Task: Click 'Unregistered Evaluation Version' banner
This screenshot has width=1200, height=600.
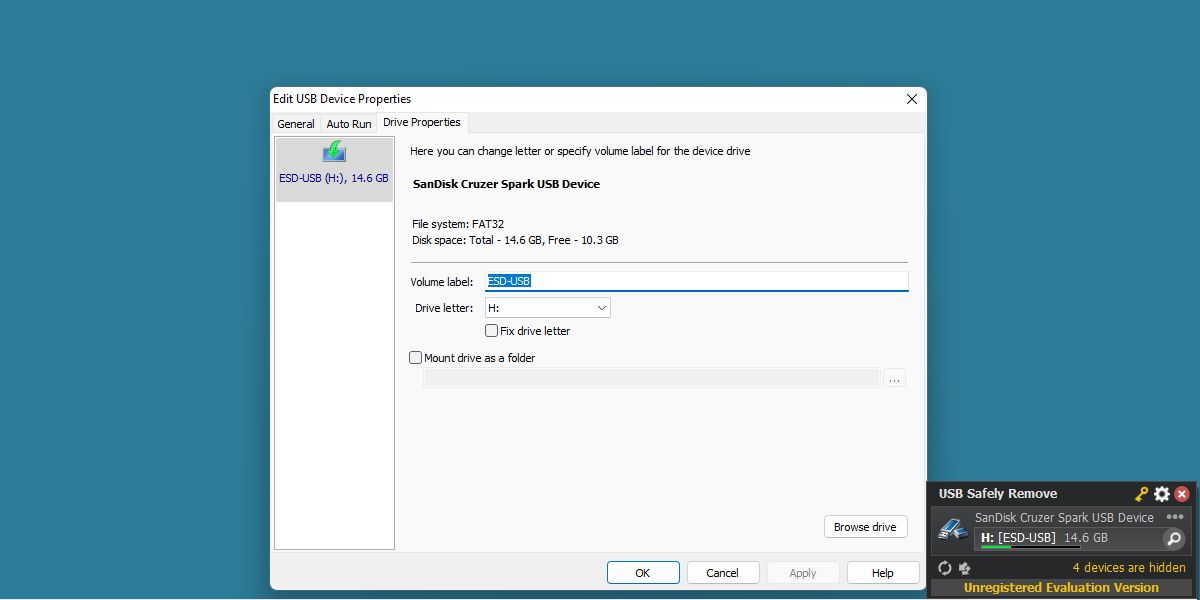Action: pyautogui.click(x=1061, y=588)
